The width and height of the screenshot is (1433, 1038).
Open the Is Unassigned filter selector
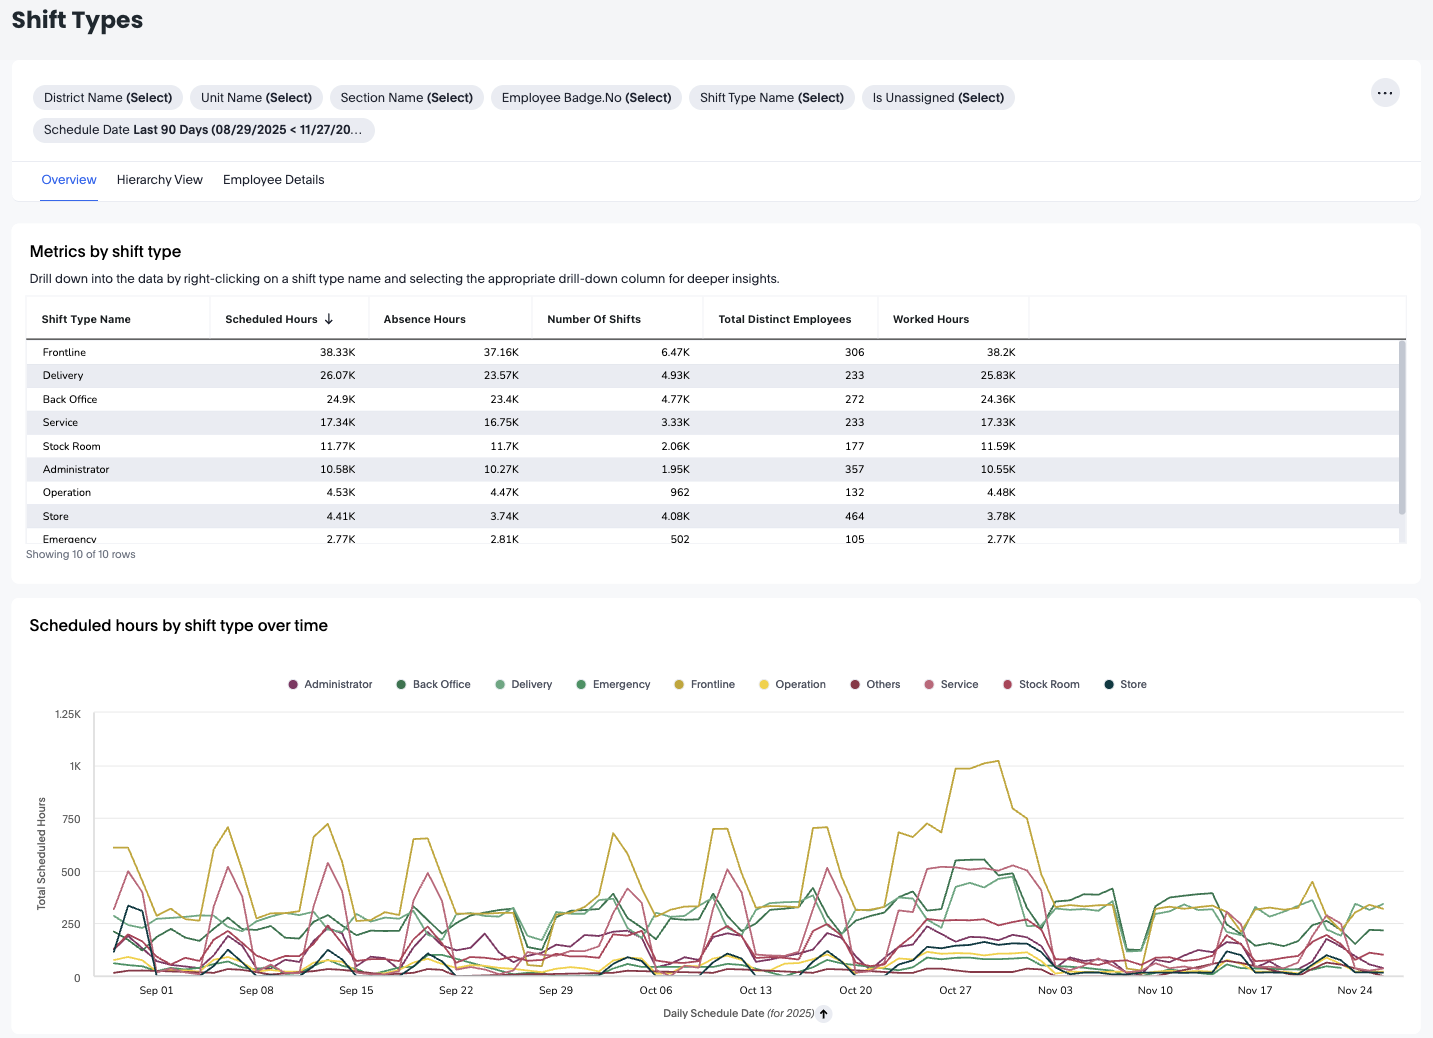(937, 98)
